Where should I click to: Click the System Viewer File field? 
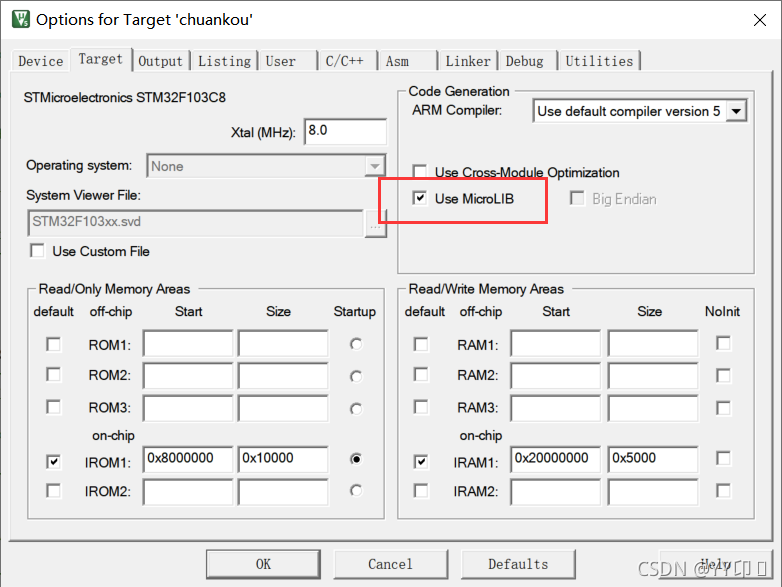pyautogui.click(x=196, y=222)
